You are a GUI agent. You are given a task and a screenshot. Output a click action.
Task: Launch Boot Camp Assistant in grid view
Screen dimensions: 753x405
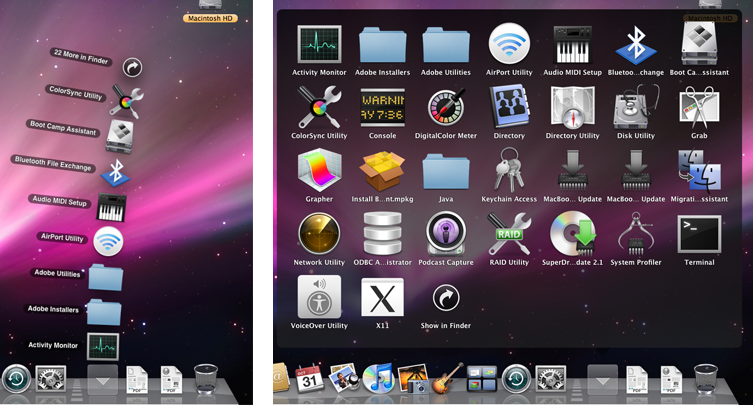pos(699,44)
